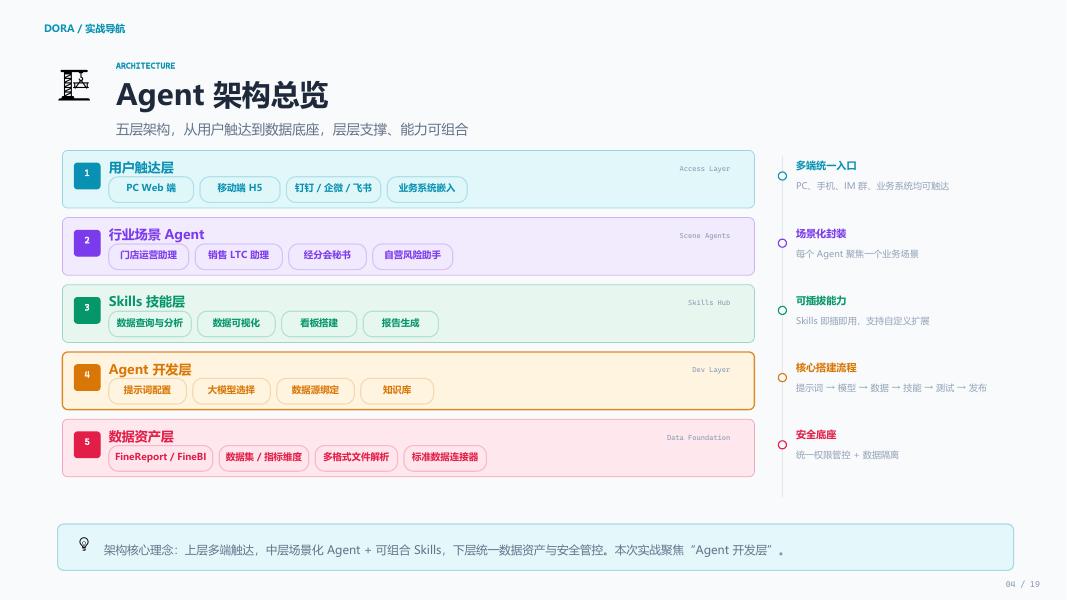Click the PC Web 端 pill
This screenshot has width=1067, height=600.
[x=151, y=188]
